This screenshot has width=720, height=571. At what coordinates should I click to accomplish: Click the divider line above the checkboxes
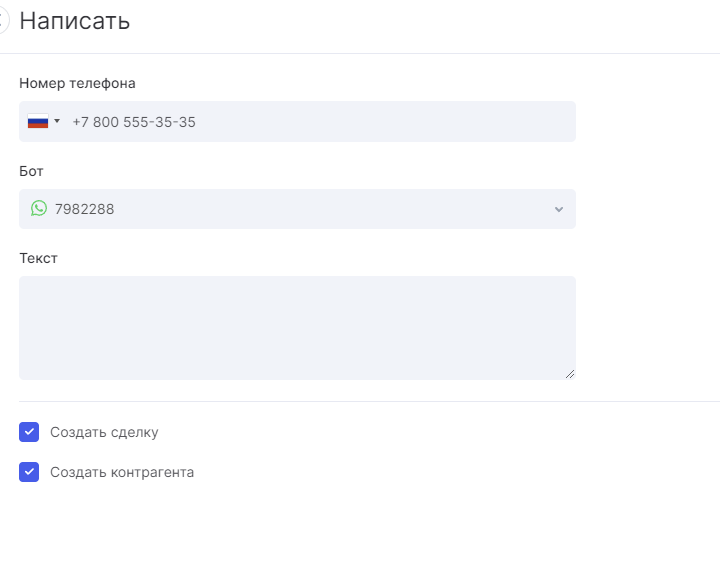coord(360,401)
